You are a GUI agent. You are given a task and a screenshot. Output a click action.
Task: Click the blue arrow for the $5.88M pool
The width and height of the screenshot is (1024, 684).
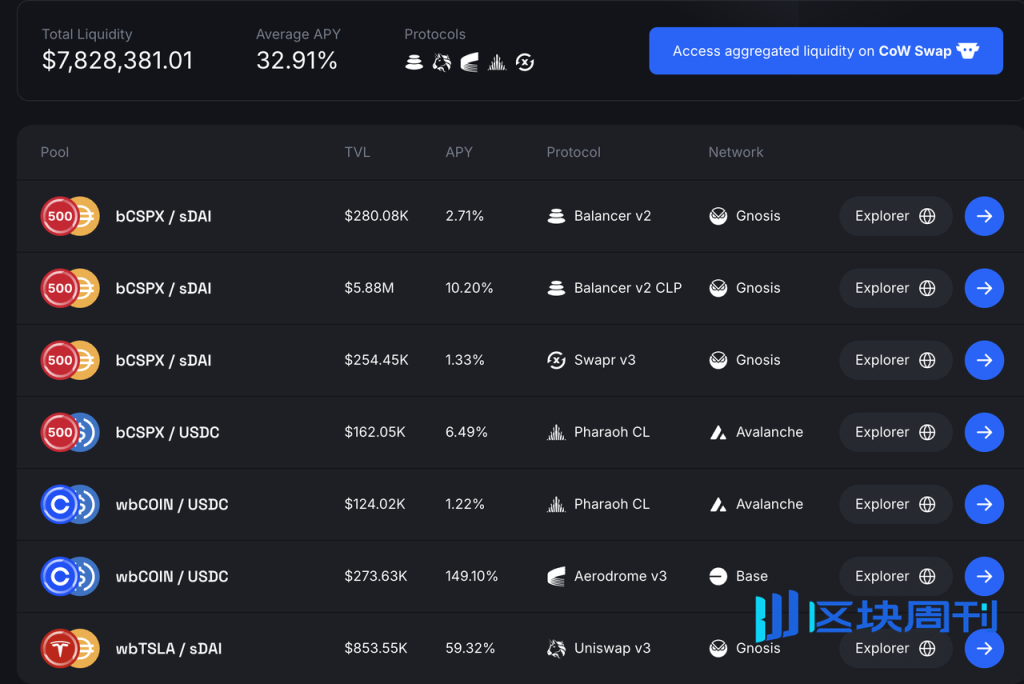tap(984, 288)
